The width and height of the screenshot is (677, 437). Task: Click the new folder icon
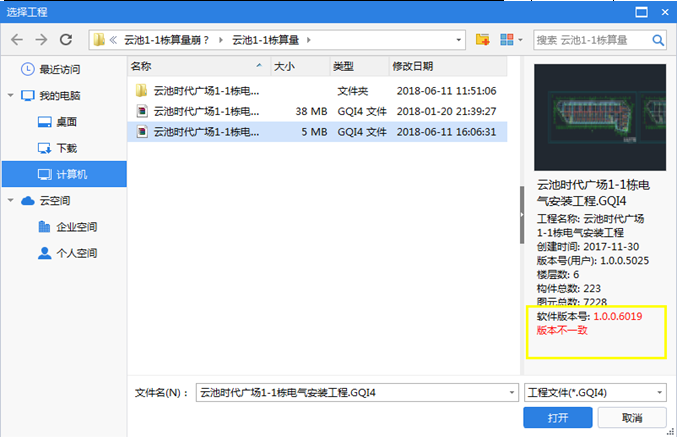click(x=483, y=40)
